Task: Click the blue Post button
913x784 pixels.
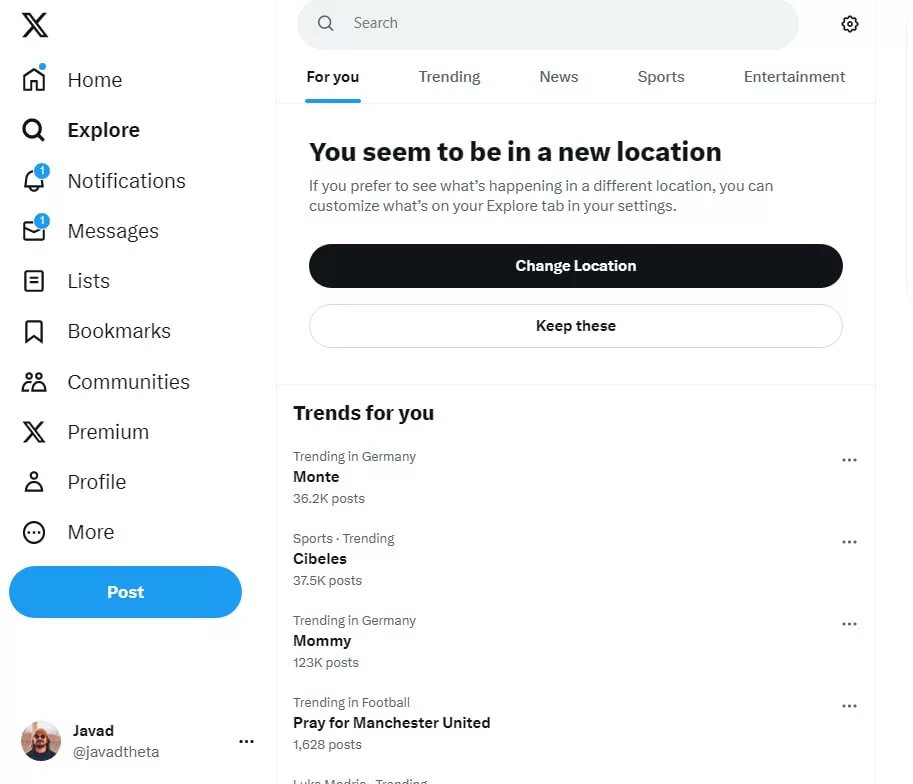Action: [125, 592]
